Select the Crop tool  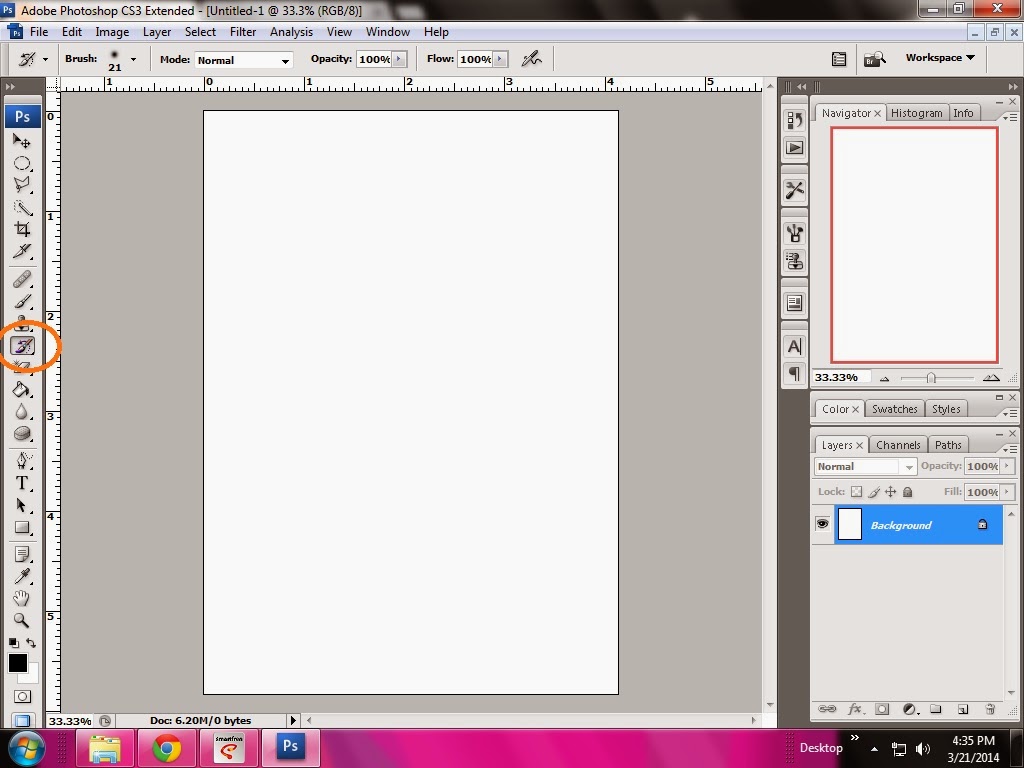pyautogui.click(x=22, y=229)
